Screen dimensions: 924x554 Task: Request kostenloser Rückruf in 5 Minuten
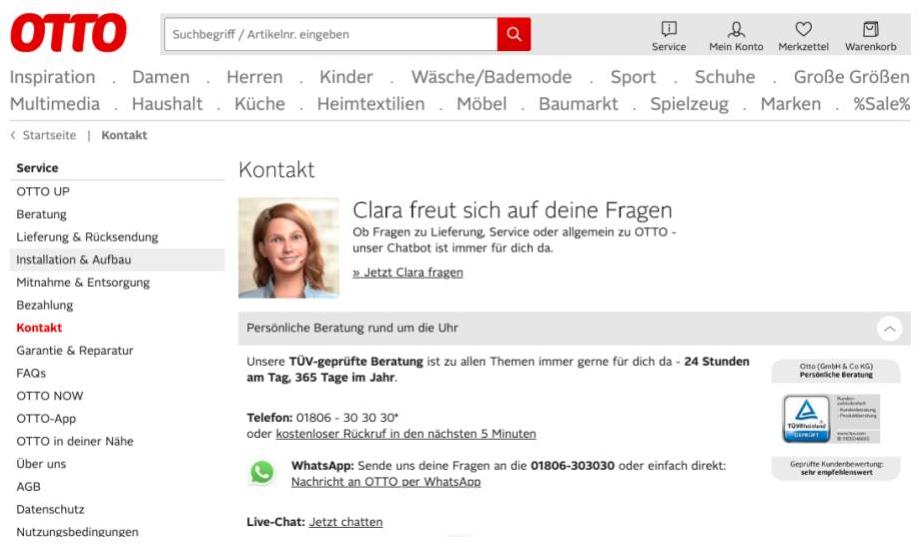406,434
